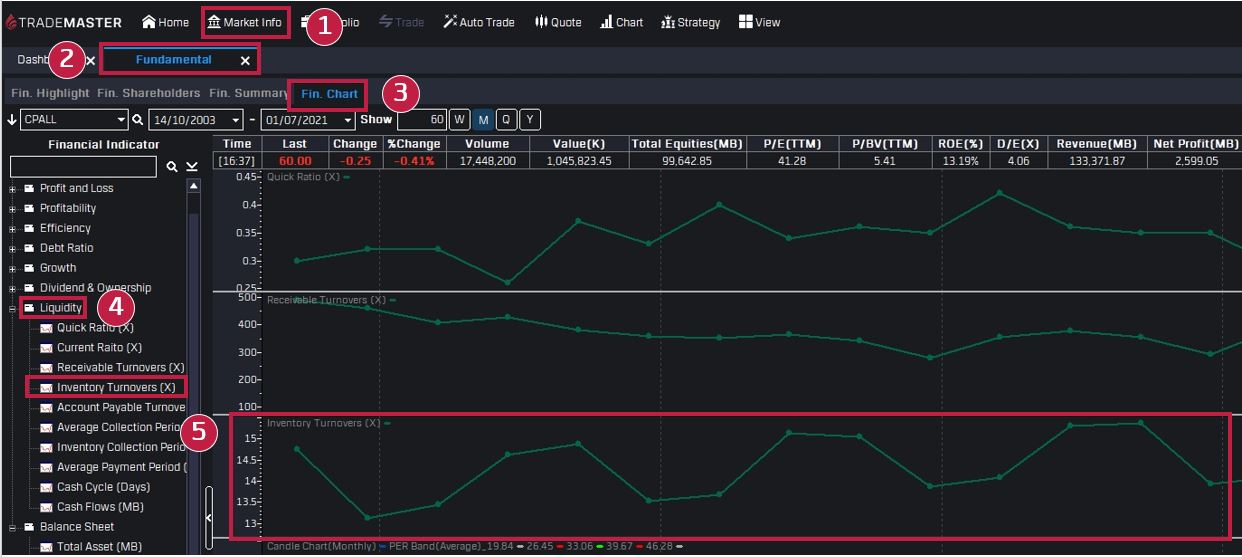Click the Financial Indicator search magnifier
This screenshot has width=1242, height=557.
172,167
